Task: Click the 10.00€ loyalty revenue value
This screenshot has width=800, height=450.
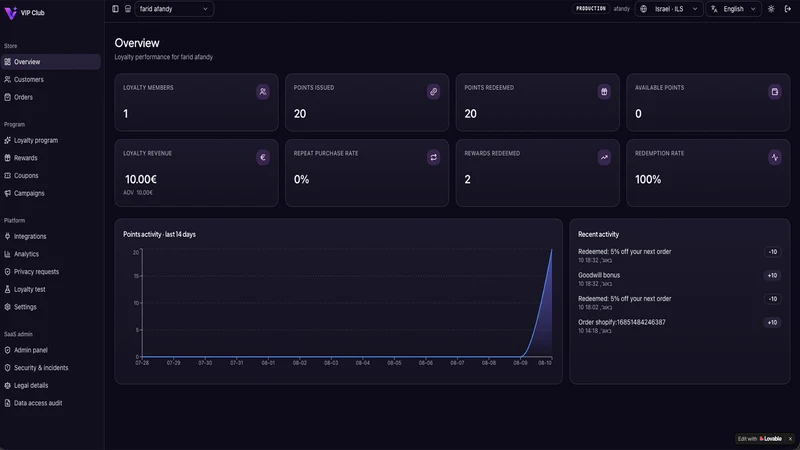Action: (x=141, y=180)
